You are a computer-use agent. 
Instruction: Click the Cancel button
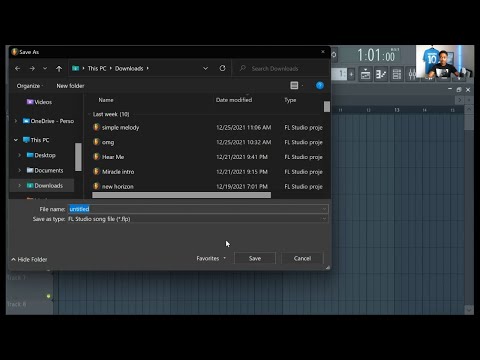click(302, 258)
